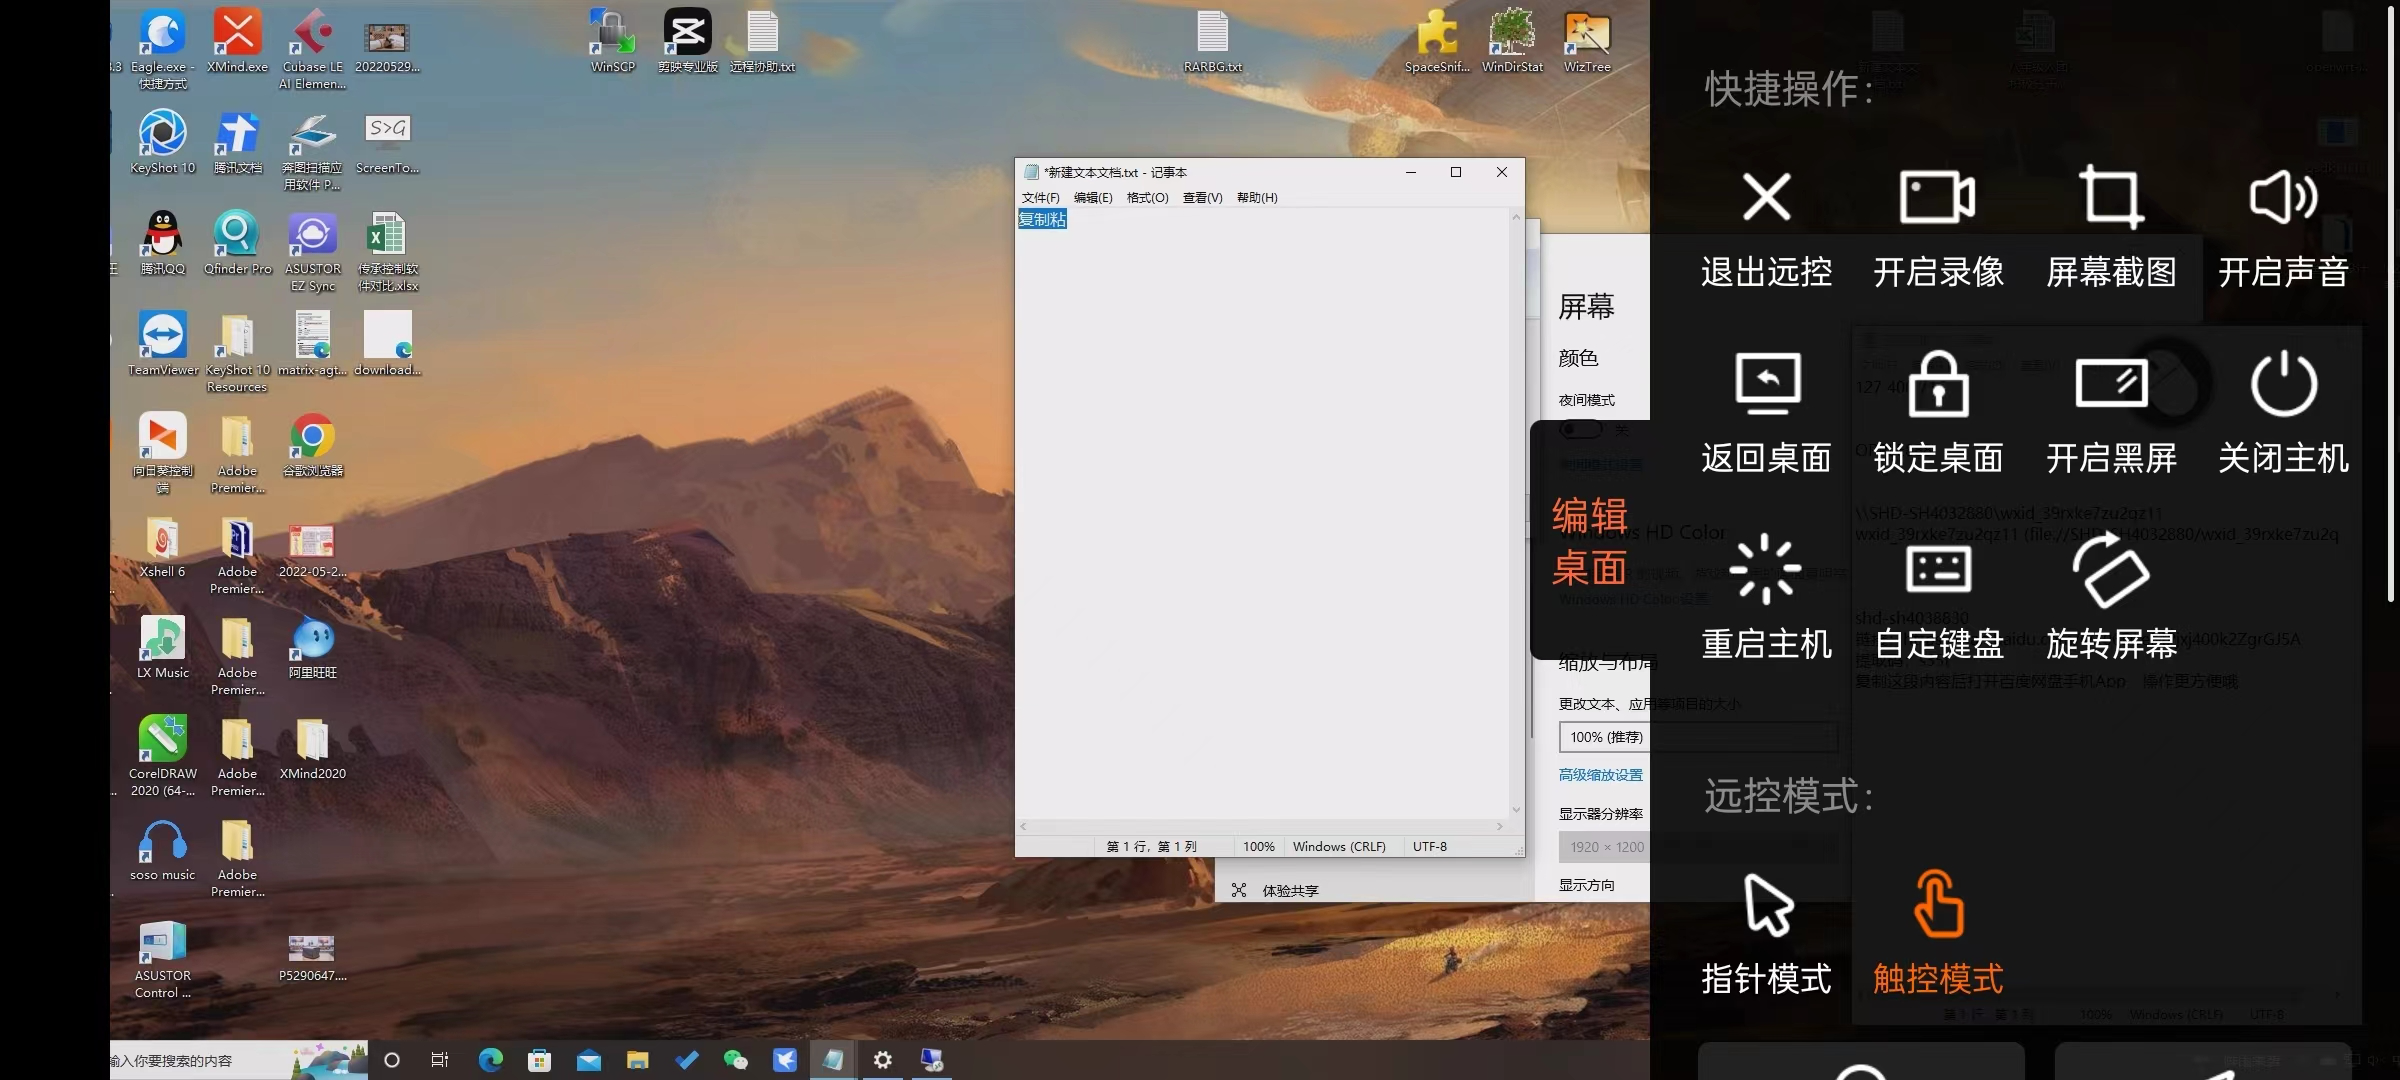Select Qfinder Pro desktop icon
The height and width of the screenshot is (1080, 2400).
[x=238, y=243]
